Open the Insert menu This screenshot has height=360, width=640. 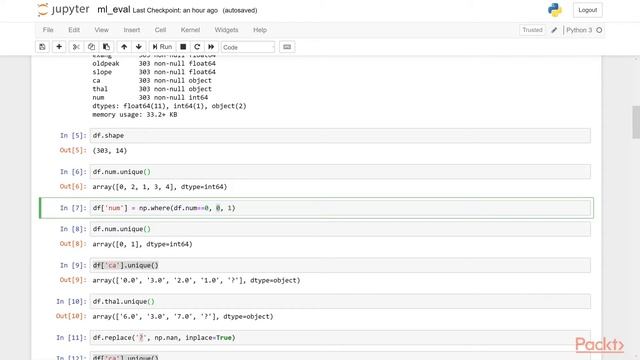click(132, 30)
